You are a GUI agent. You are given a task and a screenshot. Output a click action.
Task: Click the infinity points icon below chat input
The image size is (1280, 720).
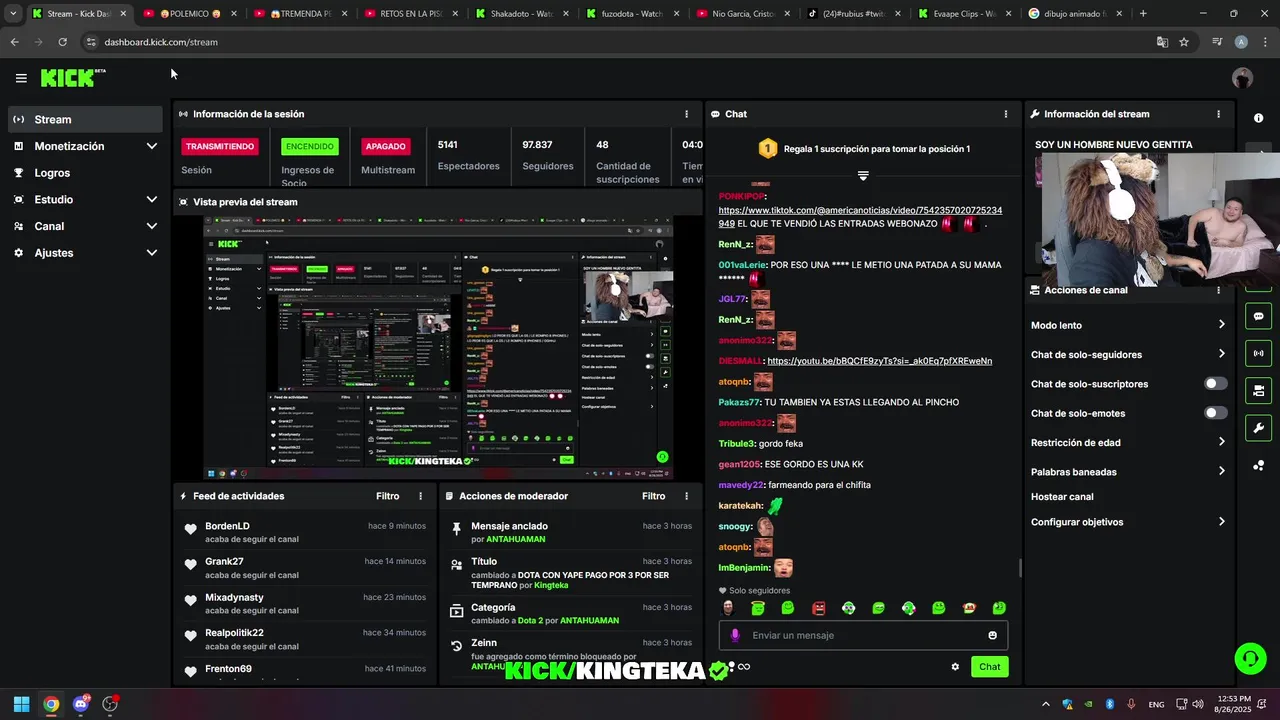tap(743, 667)
